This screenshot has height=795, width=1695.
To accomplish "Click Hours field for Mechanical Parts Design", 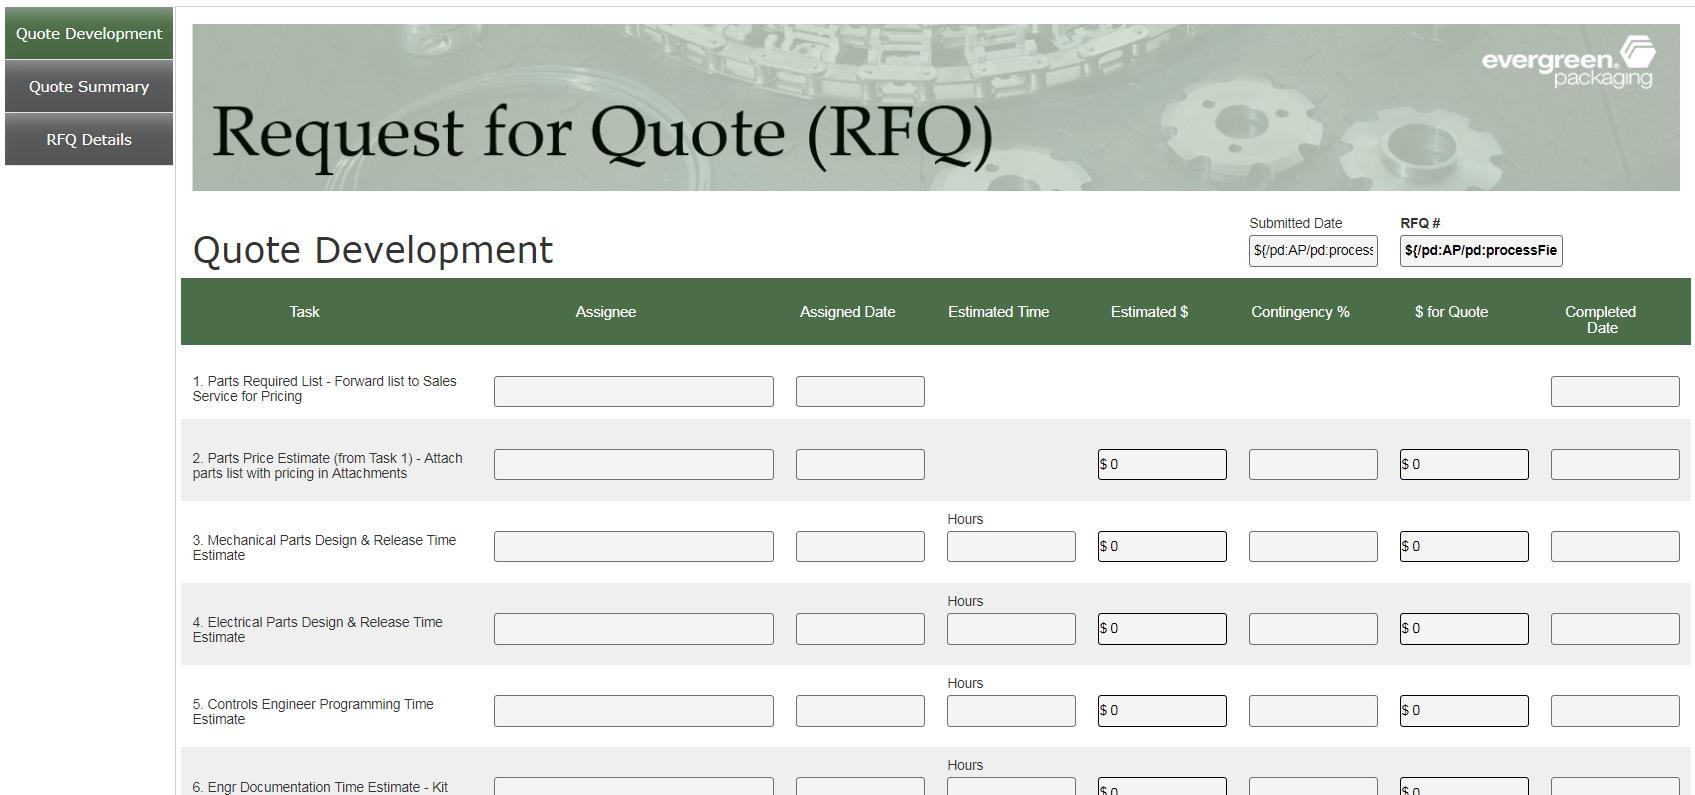I will pos(1011,547).
